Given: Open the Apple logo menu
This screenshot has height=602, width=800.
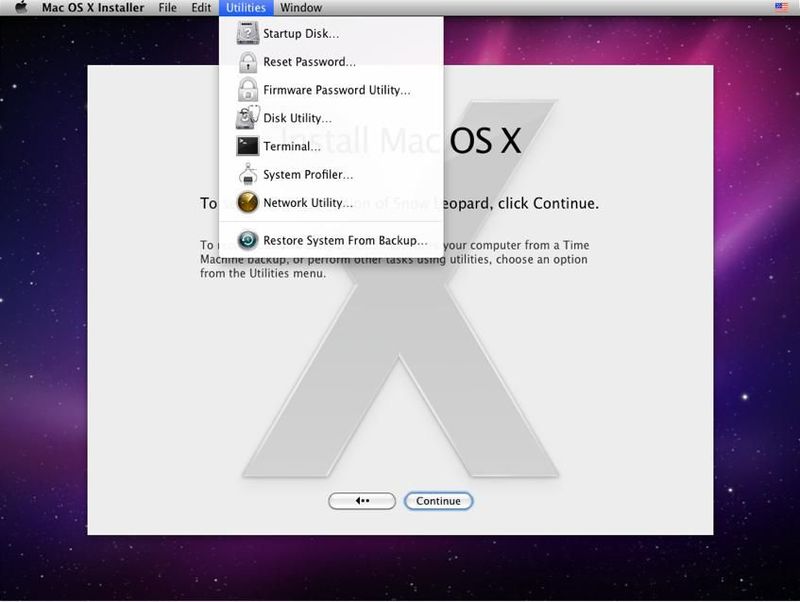Looking at the screenshot, I should pyautogui.click(x=20, y=8).
